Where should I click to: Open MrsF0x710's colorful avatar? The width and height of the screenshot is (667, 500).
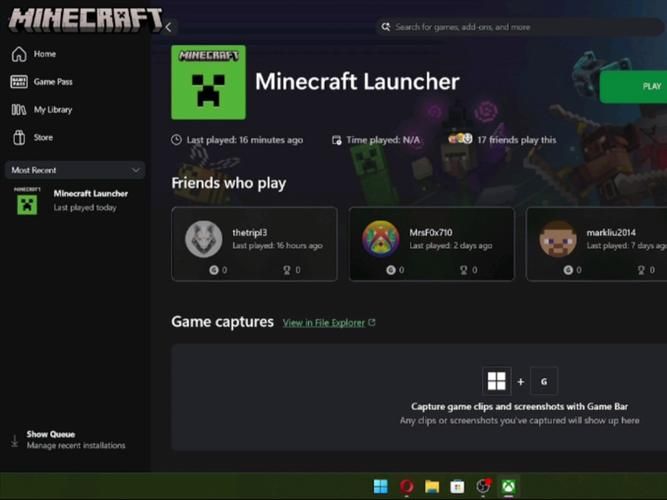pyautogui.click(x=381, y=239)
